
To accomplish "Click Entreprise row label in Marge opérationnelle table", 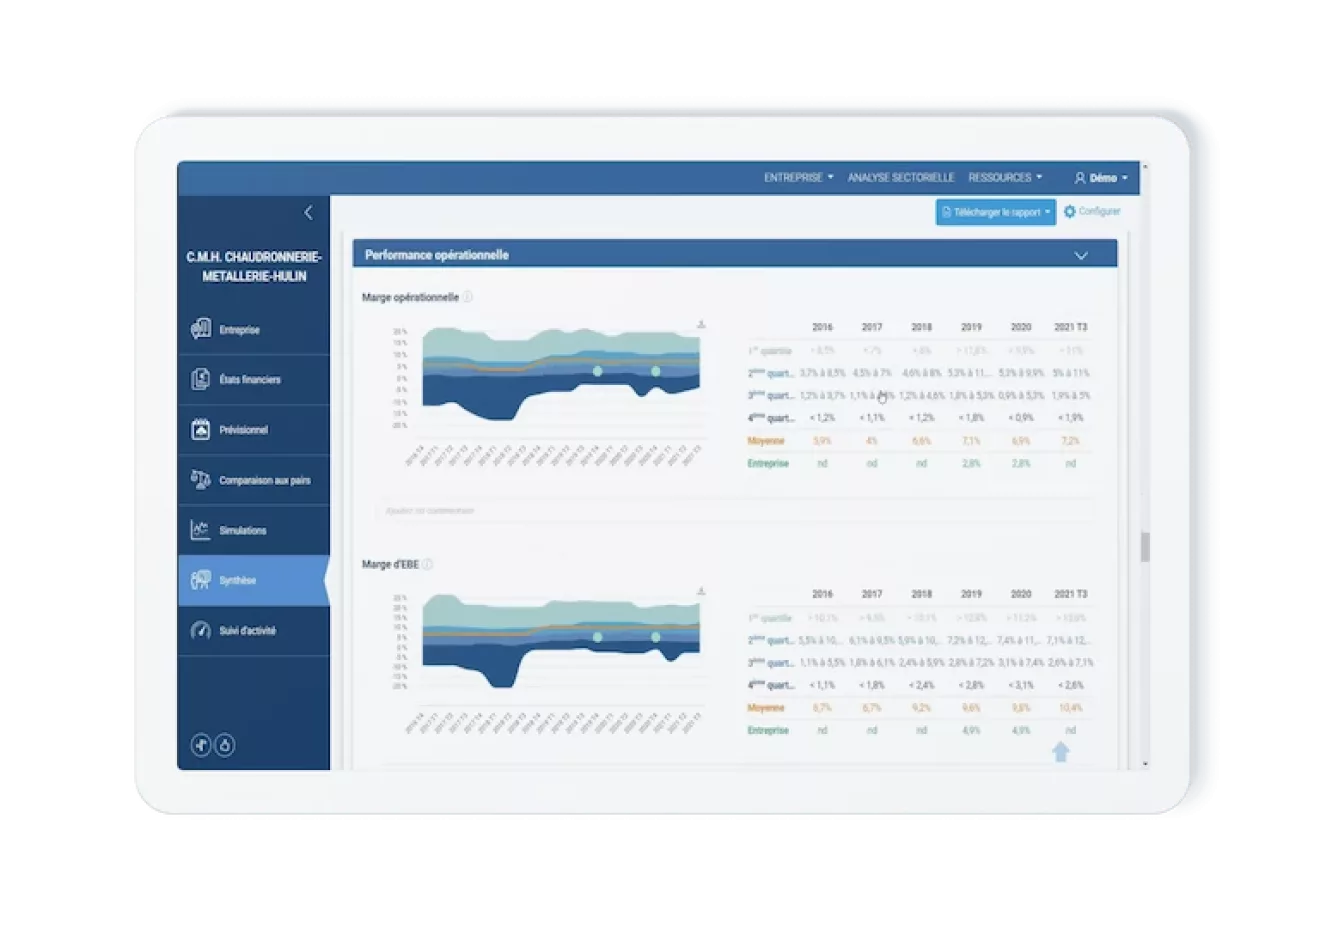I will coord(768,463).
